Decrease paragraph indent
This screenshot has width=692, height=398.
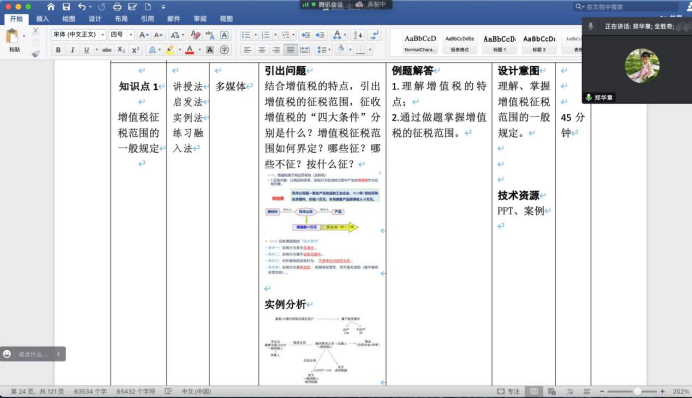click(x=305, y=35)
